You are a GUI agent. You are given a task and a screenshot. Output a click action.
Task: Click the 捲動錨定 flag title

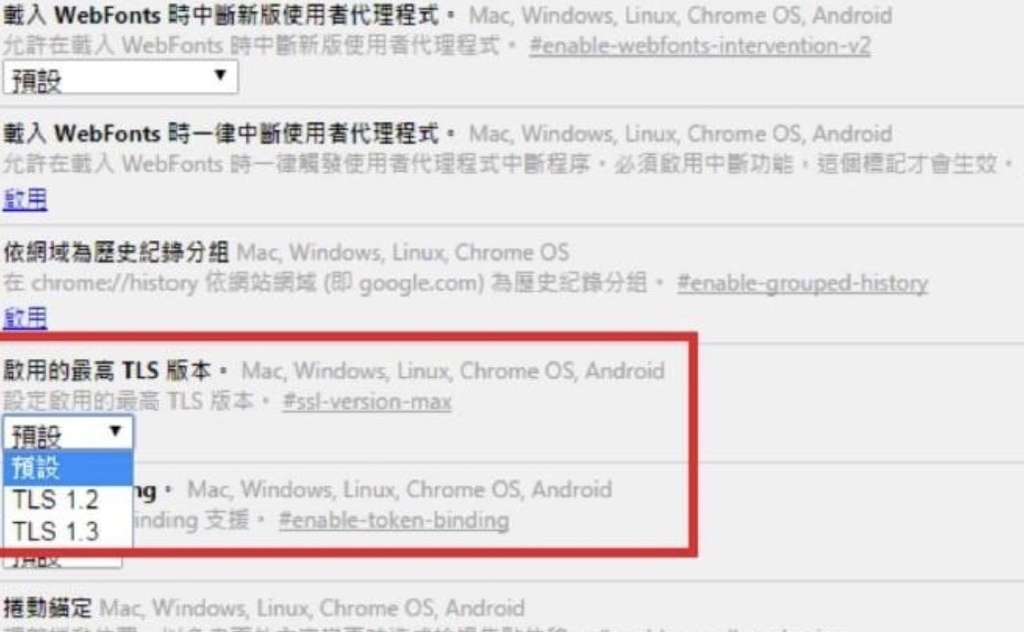(x=48, y=607)
